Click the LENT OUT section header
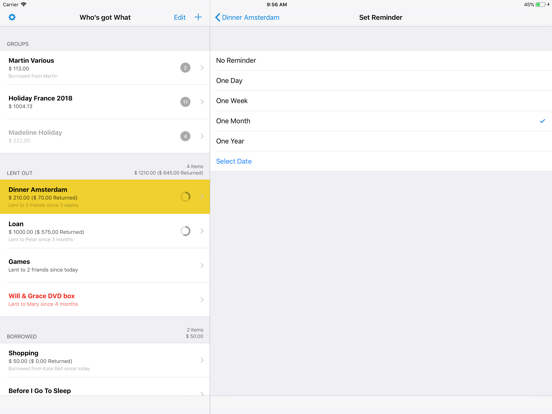Screen dimensions: 552x414 click(x=20, y=173)
